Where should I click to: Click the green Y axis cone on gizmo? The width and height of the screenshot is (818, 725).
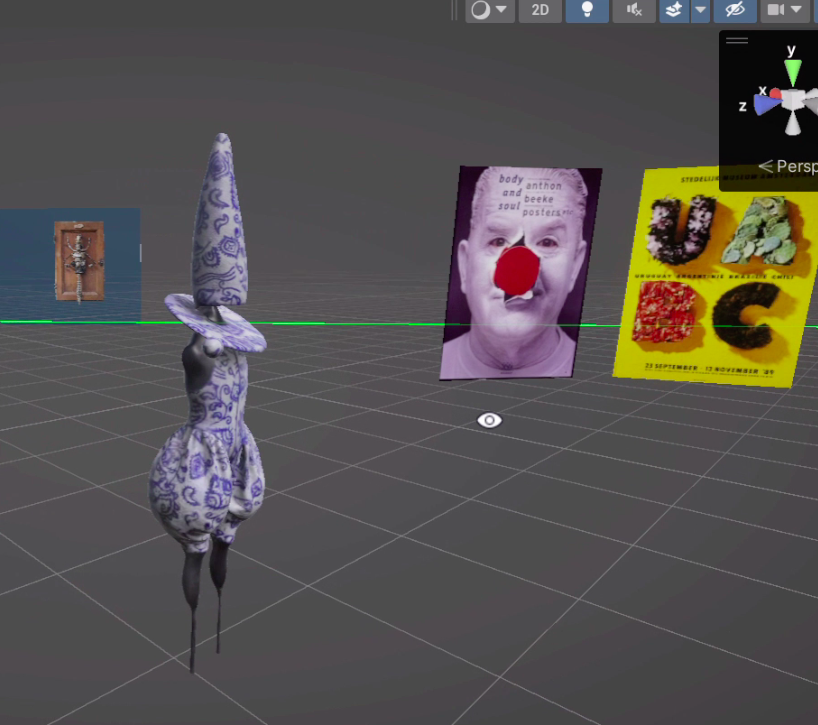click(793, 72)
